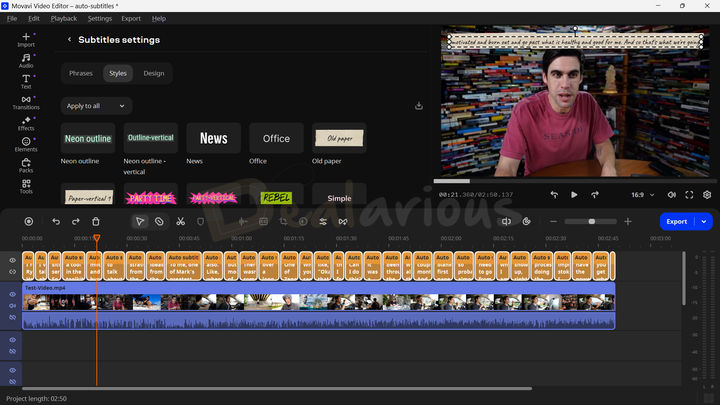Viewport: 720px width, 405px height.
Task: Click the Export button
Action: [677, 221]
